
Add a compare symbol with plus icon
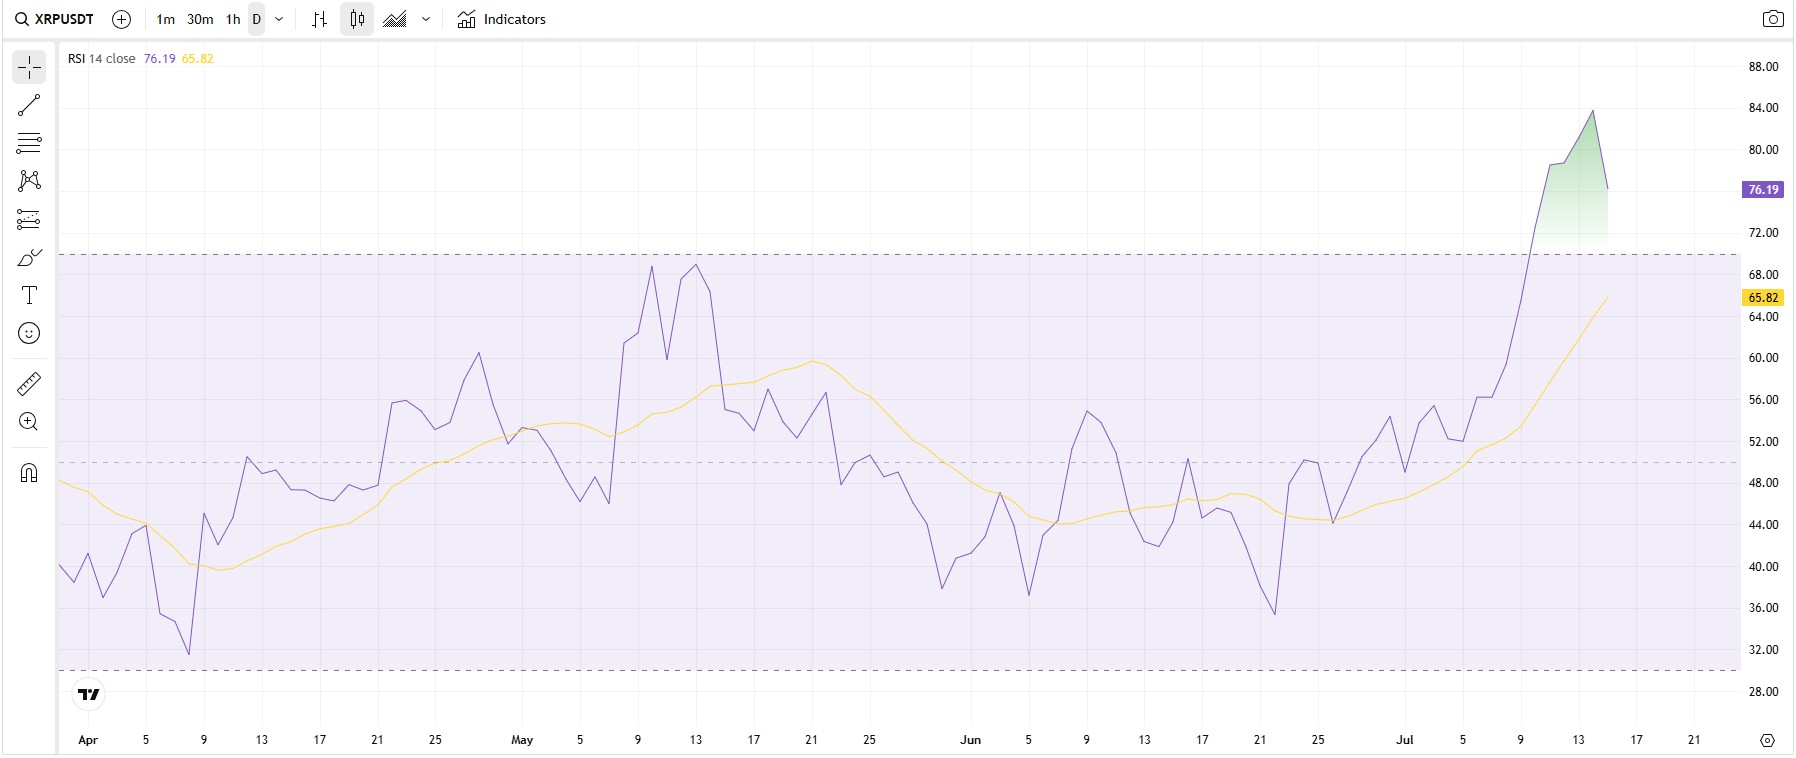coord(122,19)
